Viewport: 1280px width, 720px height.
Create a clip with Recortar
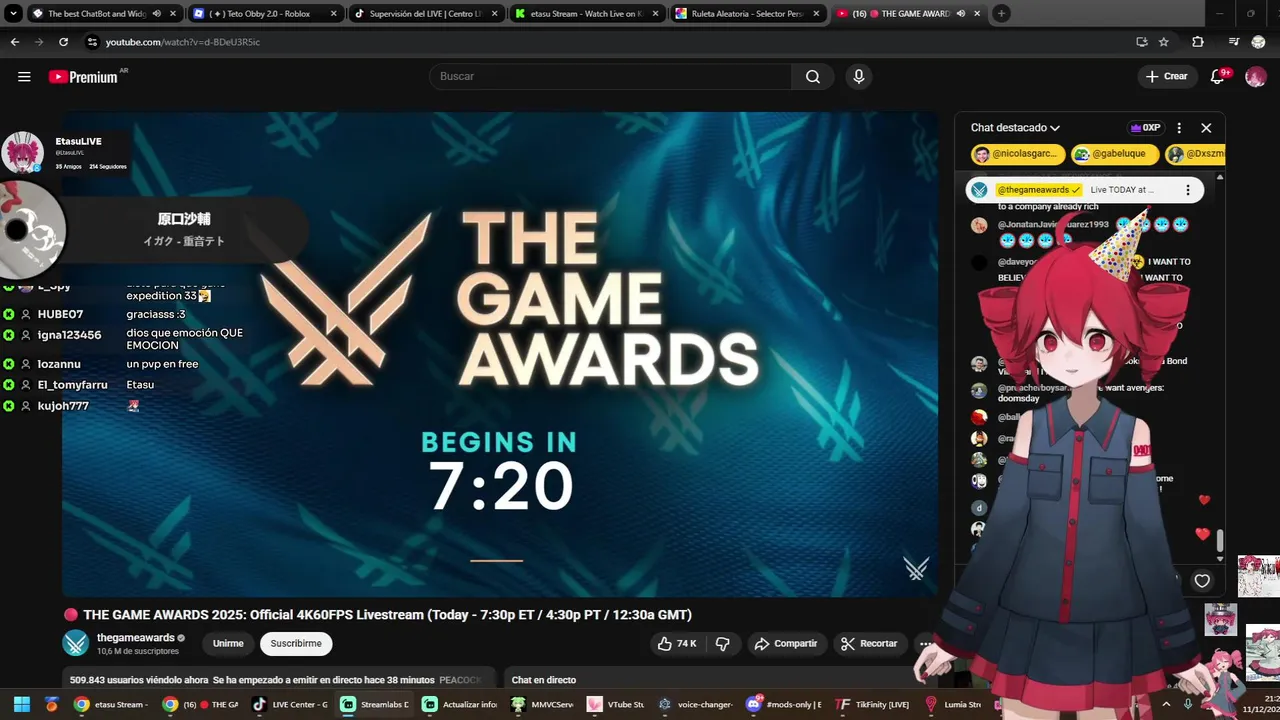click(x=868, y=644)
